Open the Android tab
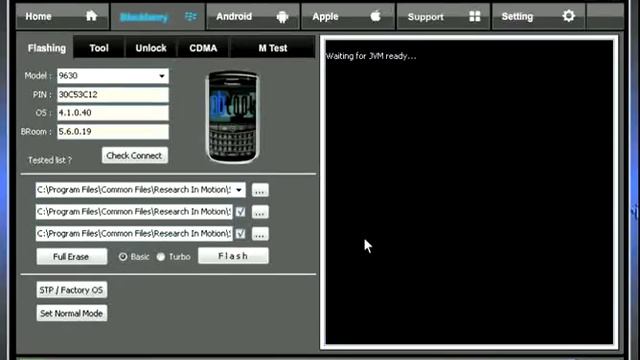The width and height of the screenshot is (640, 360). coord(253,16)
